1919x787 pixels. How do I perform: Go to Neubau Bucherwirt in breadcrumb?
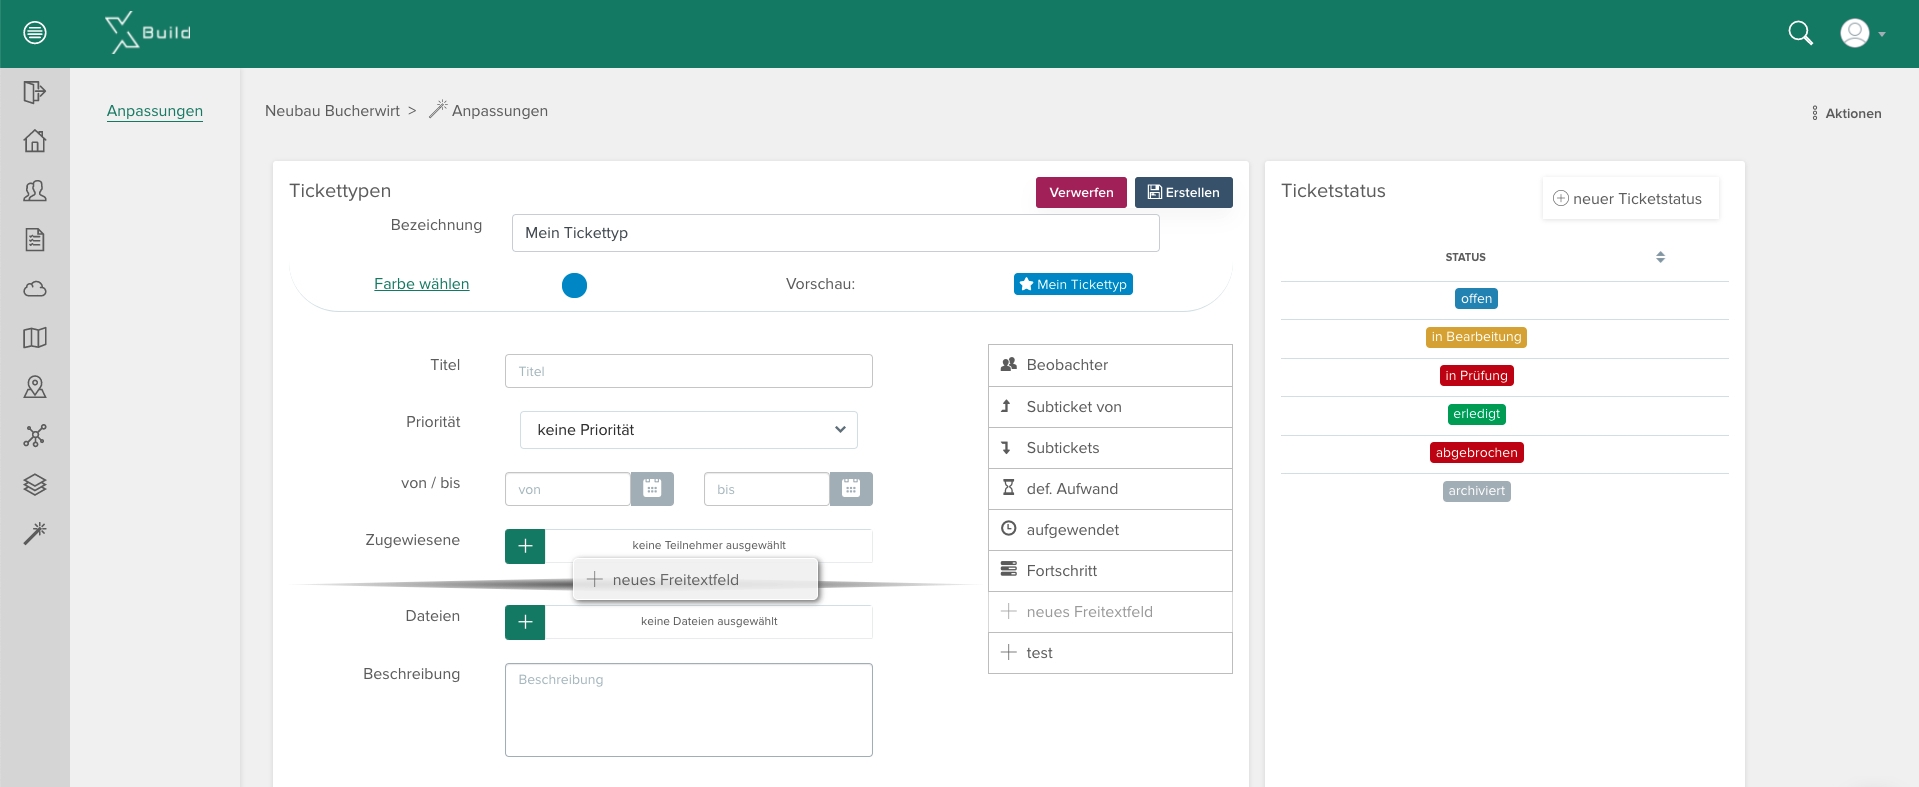coord(332,111)
